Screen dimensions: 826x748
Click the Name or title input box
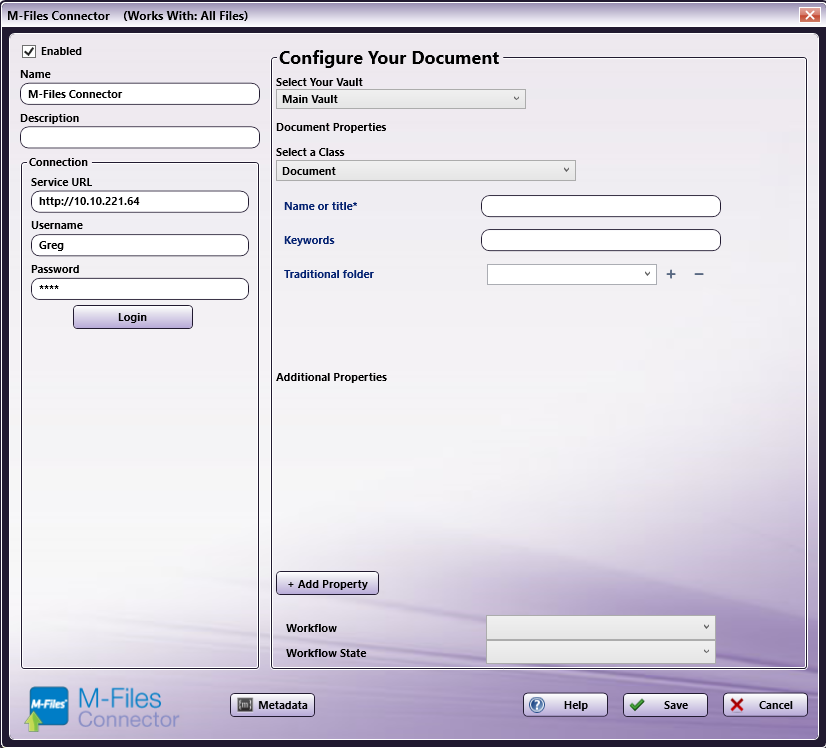pyautogui.click(x=601, y=206)
